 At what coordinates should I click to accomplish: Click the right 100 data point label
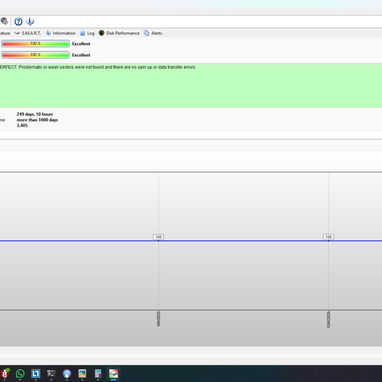tap(328, 237)
